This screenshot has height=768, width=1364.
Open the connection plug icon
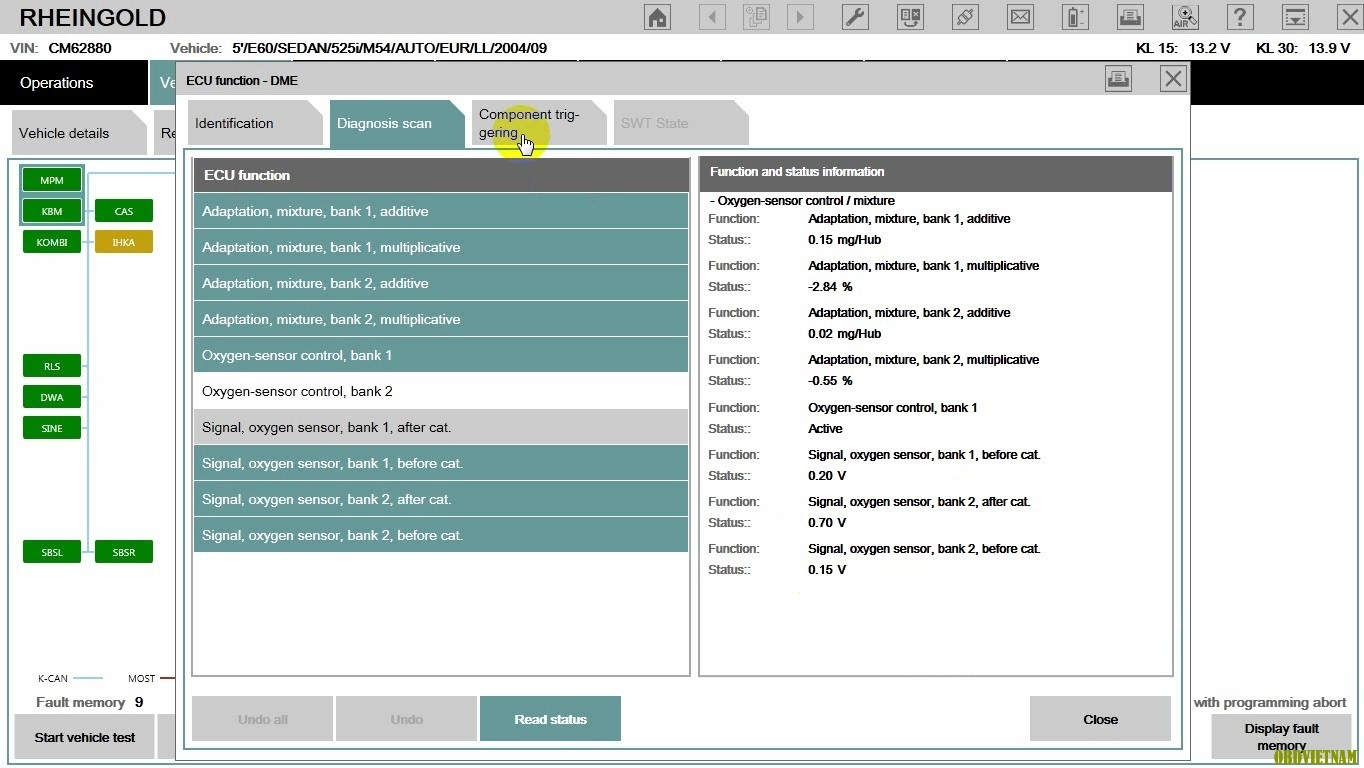(965, 17)
